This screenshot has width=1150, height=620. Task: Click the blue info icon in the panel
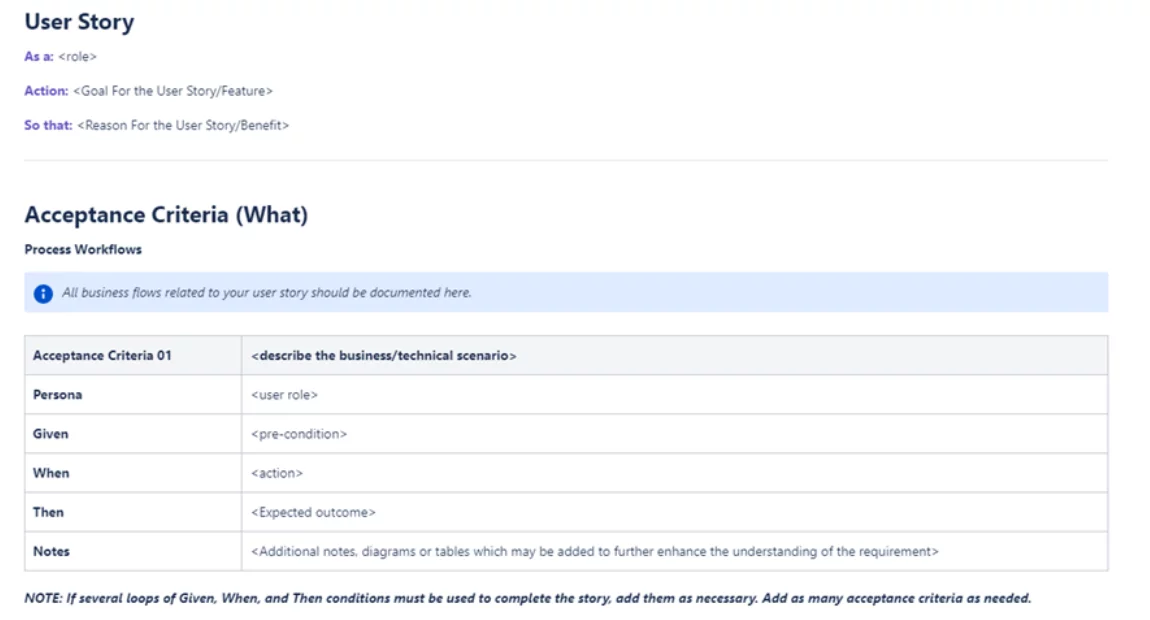point(43,294)
